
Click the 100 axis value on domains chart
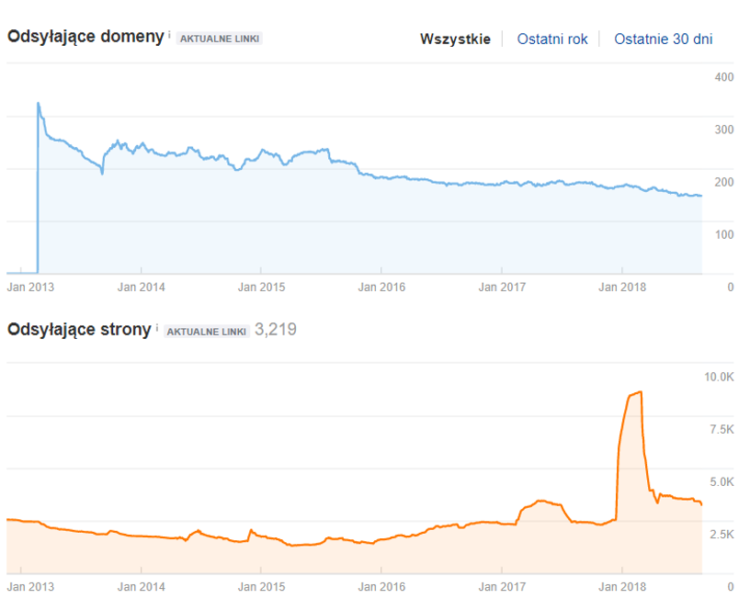(724, 235)
